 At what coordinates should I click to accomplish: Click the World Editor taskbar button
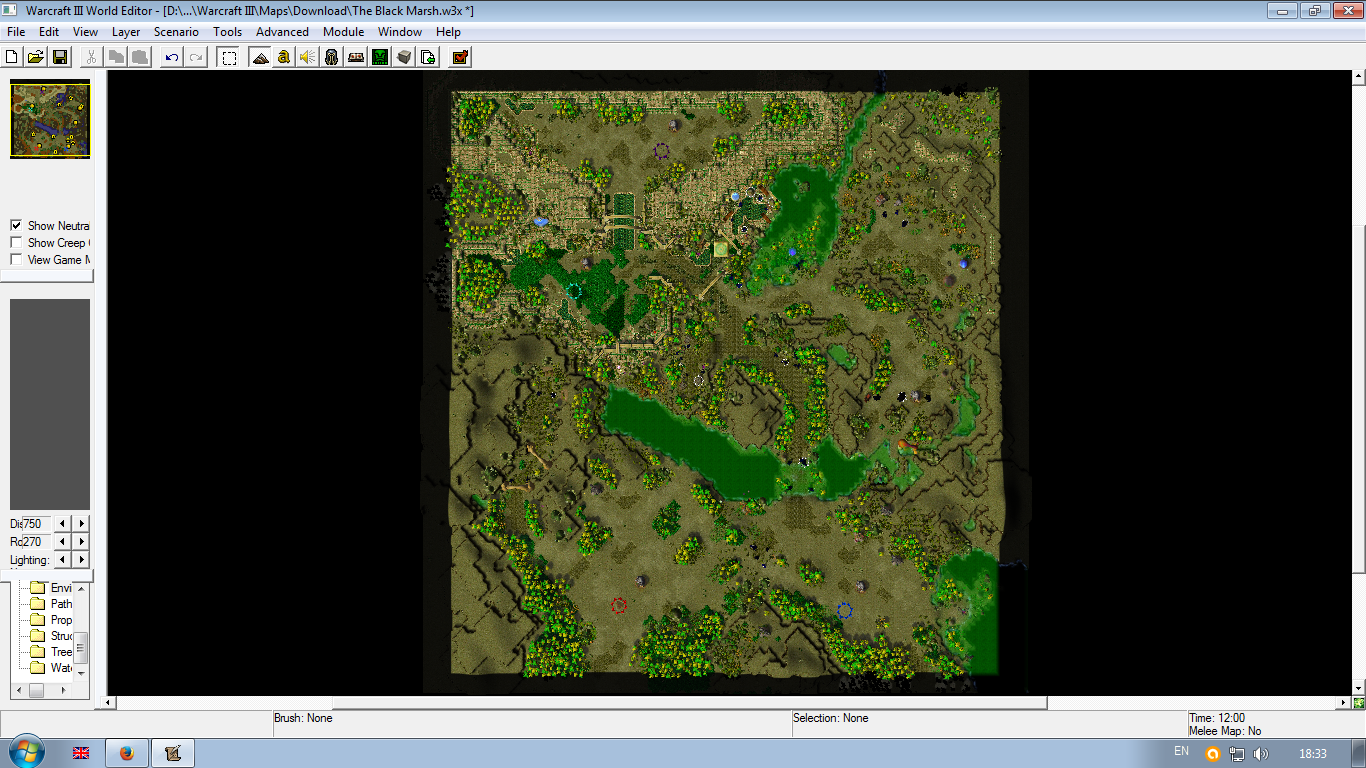point(173,753)
